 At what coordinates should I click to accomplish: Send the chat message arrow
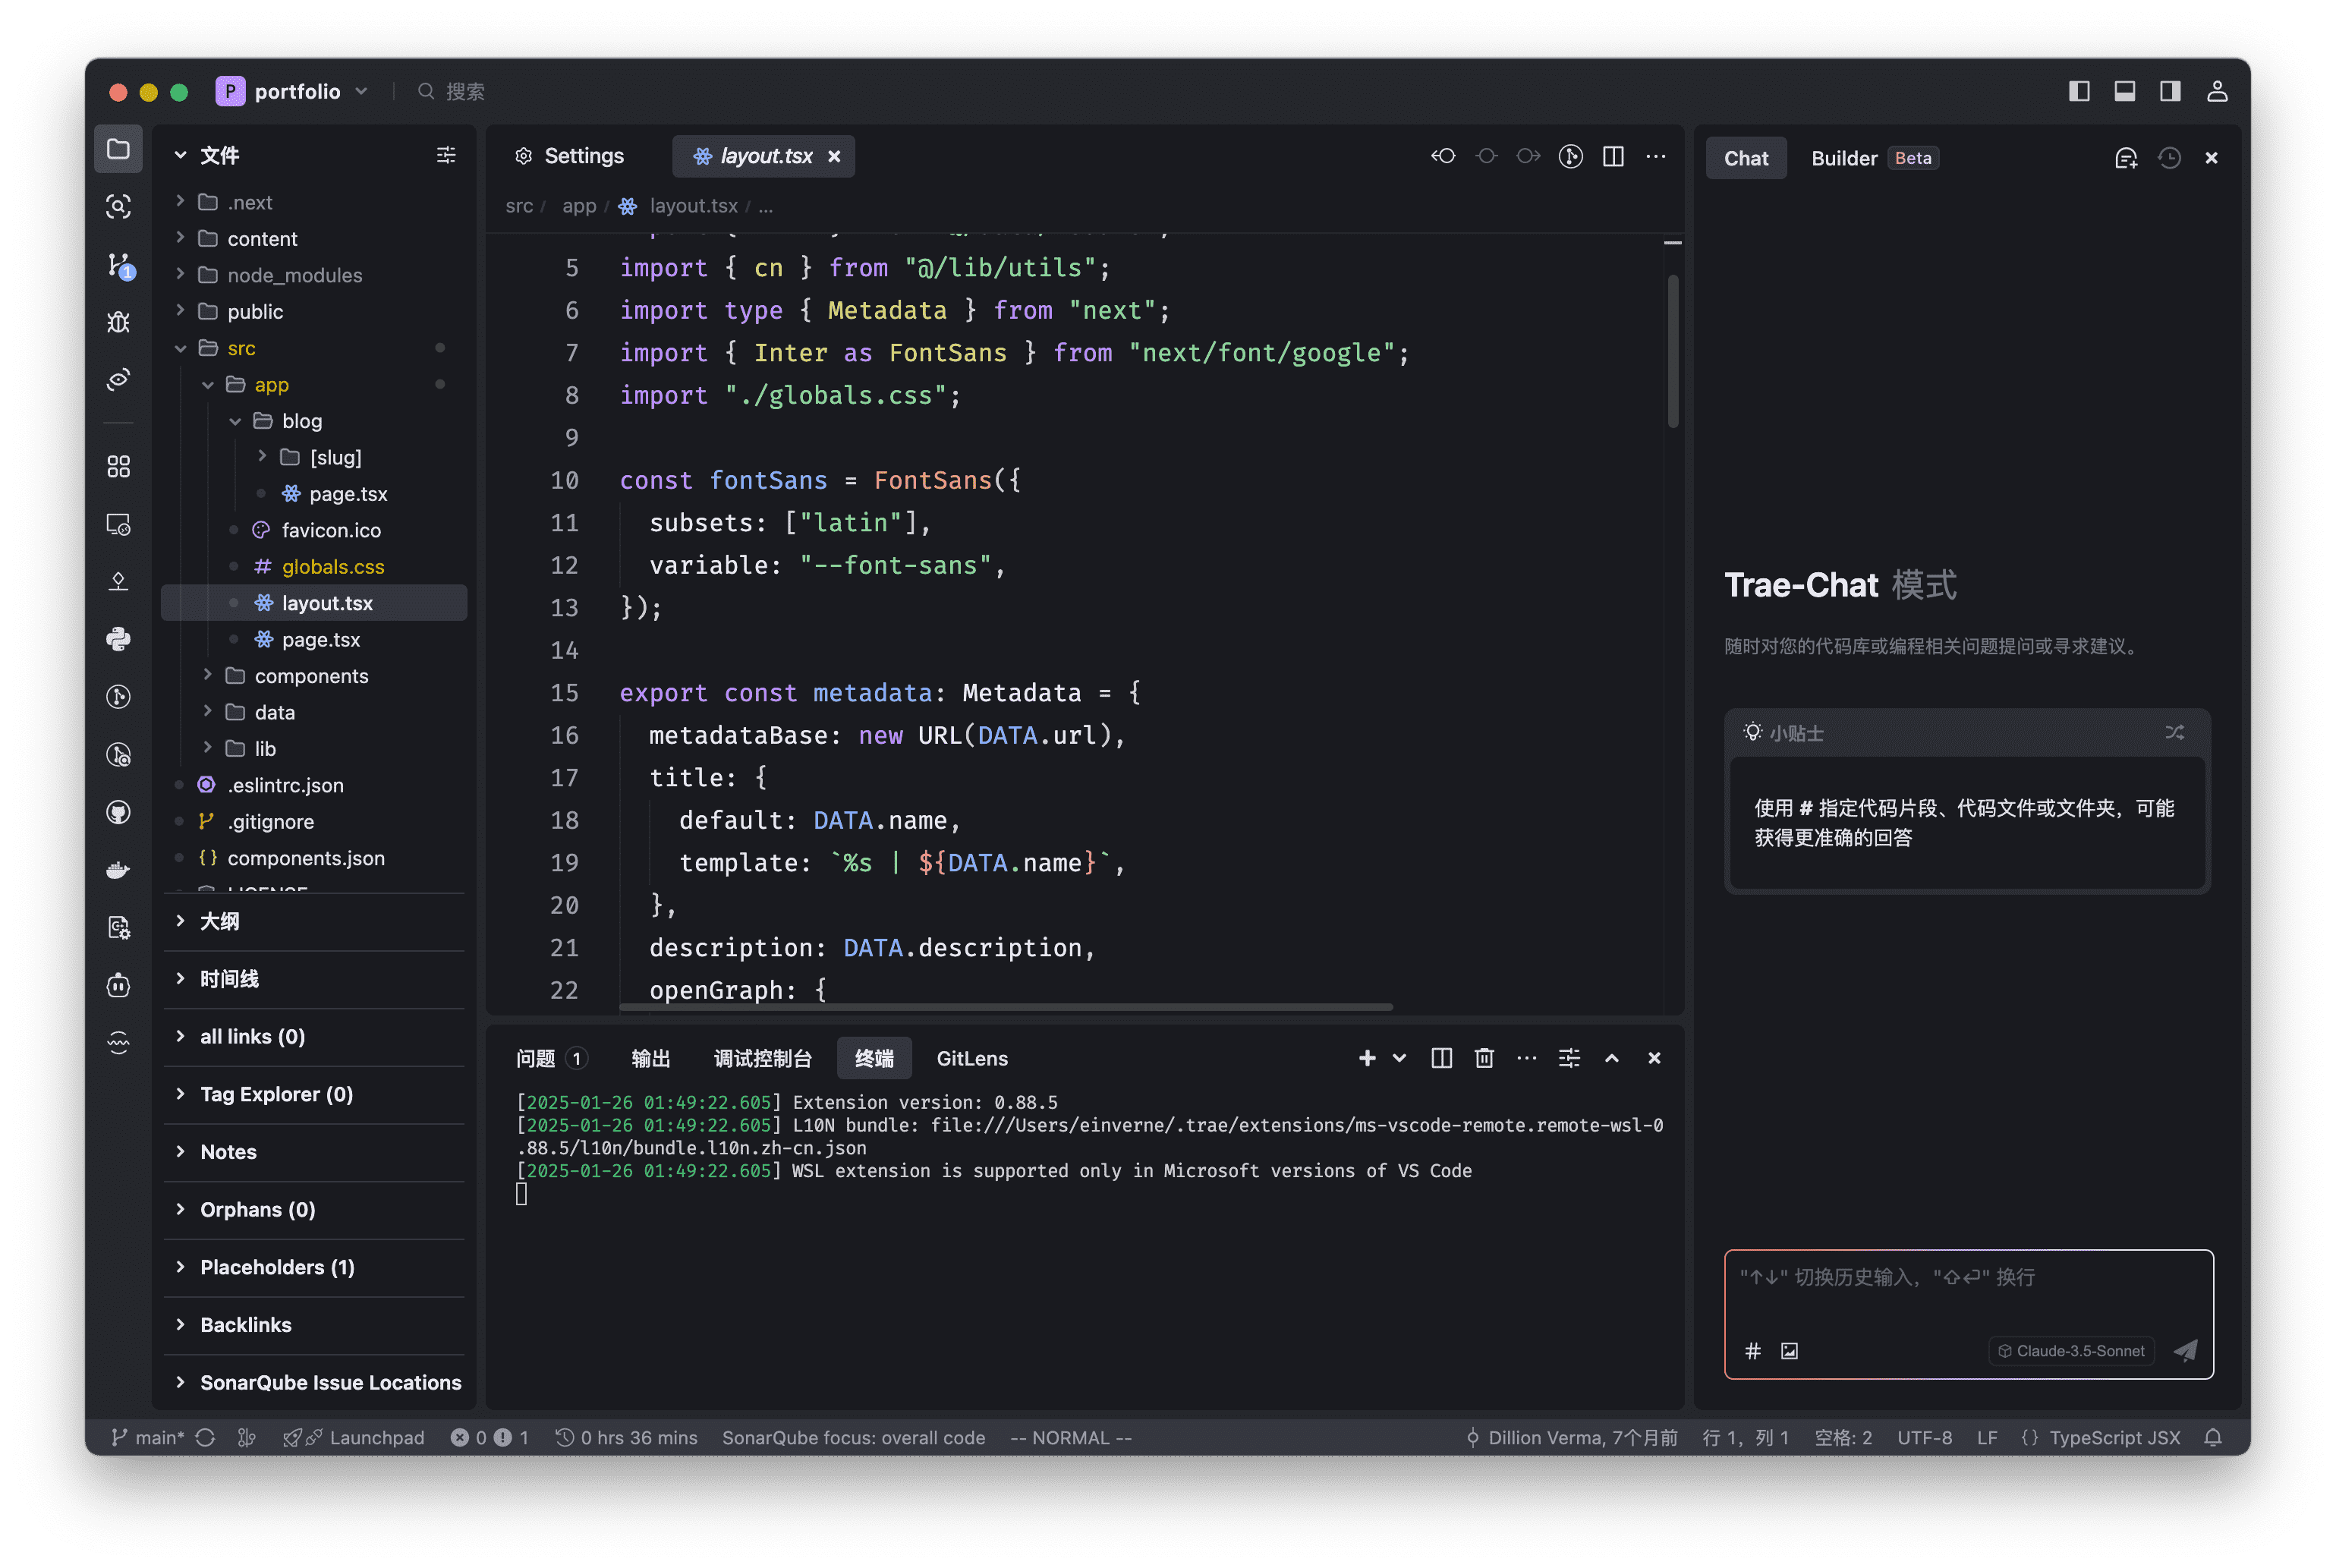click(x=2186, y=1351)
